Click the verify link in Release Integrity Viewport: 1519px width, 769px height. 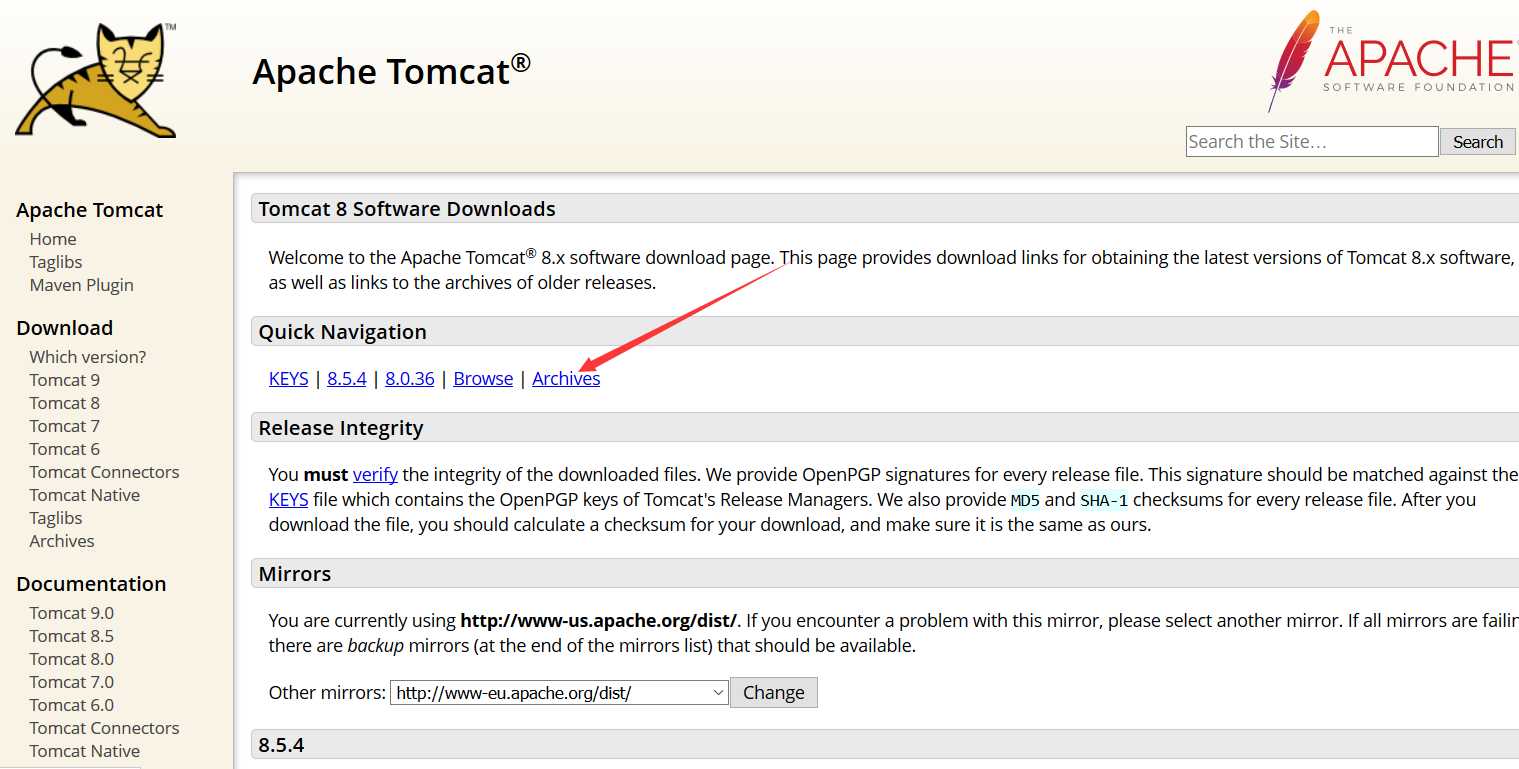click(x=375, y=475)
